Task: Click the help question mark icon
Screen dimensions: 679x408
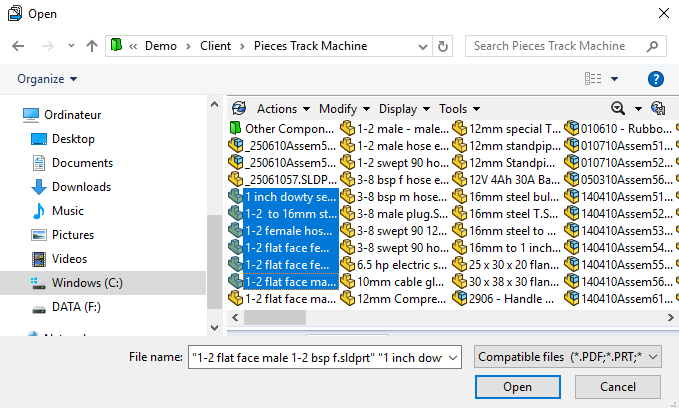Action: click(x=656, y=79)
